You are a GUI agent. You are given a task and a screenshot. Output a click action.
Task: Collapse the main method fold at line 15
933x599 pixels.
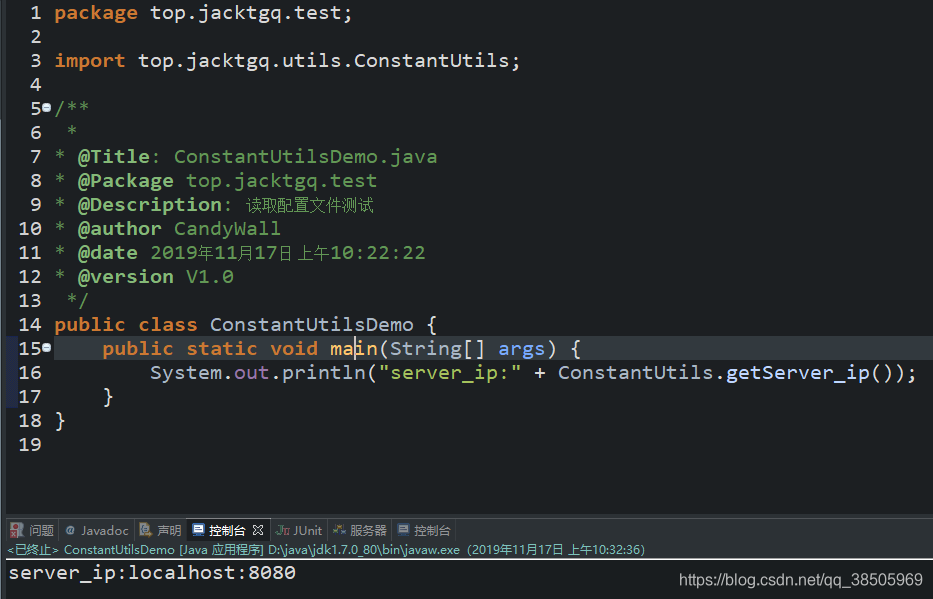(x=46, y=347)
